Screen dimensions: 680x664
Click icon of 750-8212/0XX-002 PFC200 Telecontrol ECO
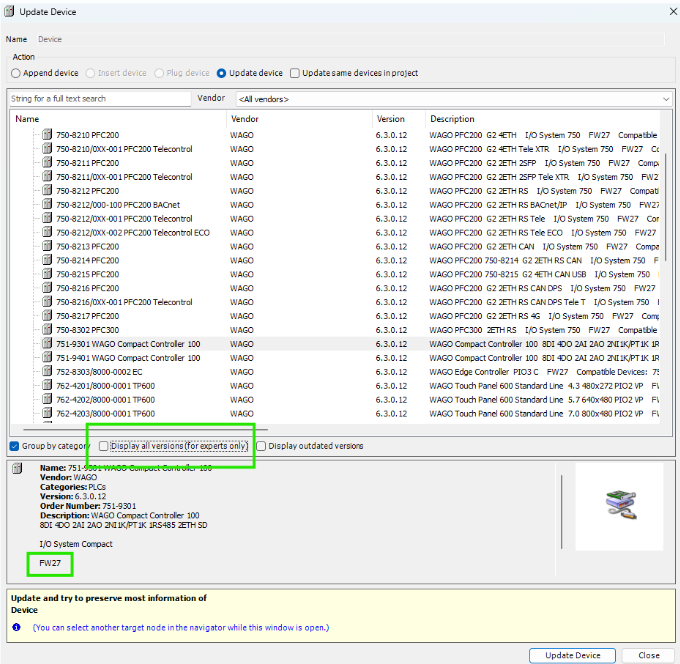[47, 232]
